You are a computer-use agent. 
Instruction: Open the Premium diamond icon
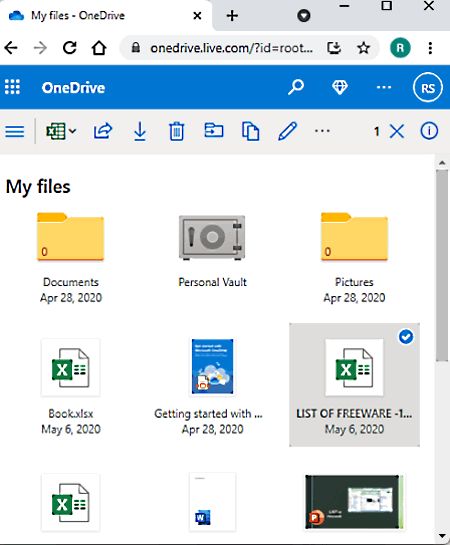click(x=340, y=87)
